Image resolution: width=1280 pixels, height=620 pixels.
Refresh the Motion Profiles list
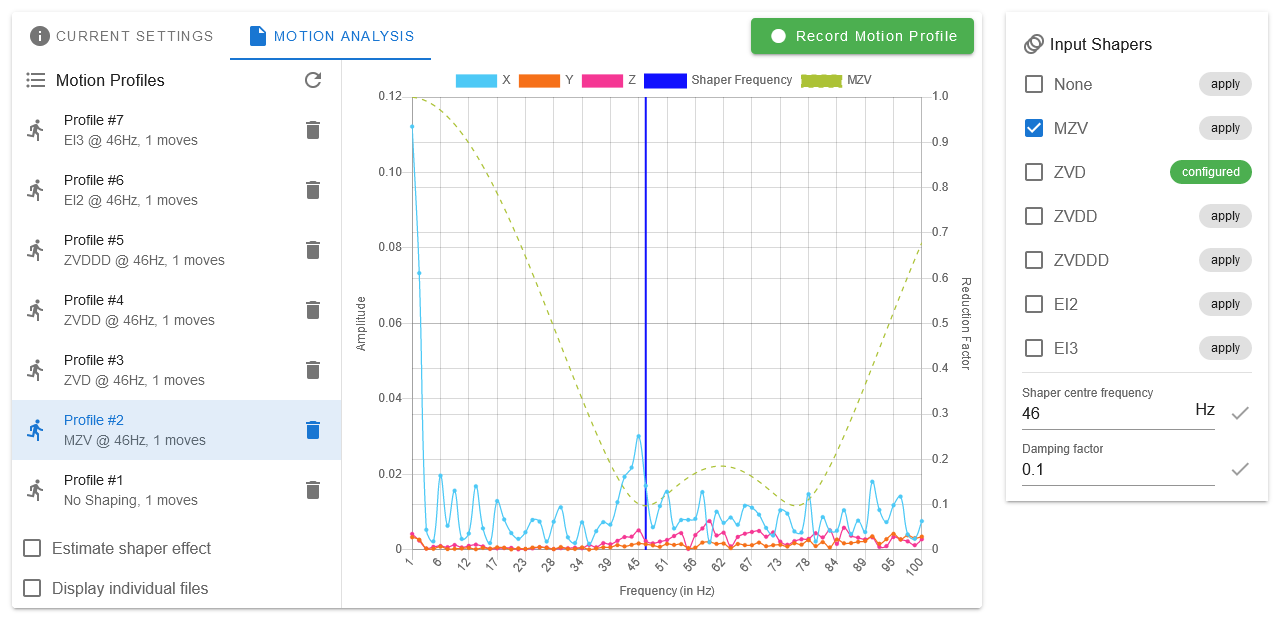point(313,80)
